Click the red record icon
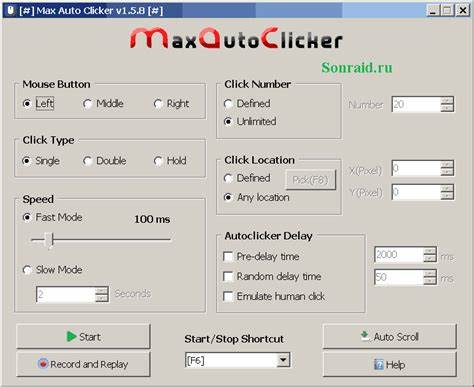This screenshot has height=387, width=474. [43, 364]
